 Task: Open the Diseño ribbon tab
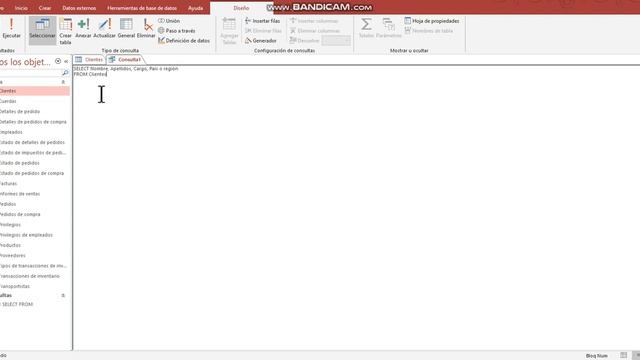coord(241,8)
